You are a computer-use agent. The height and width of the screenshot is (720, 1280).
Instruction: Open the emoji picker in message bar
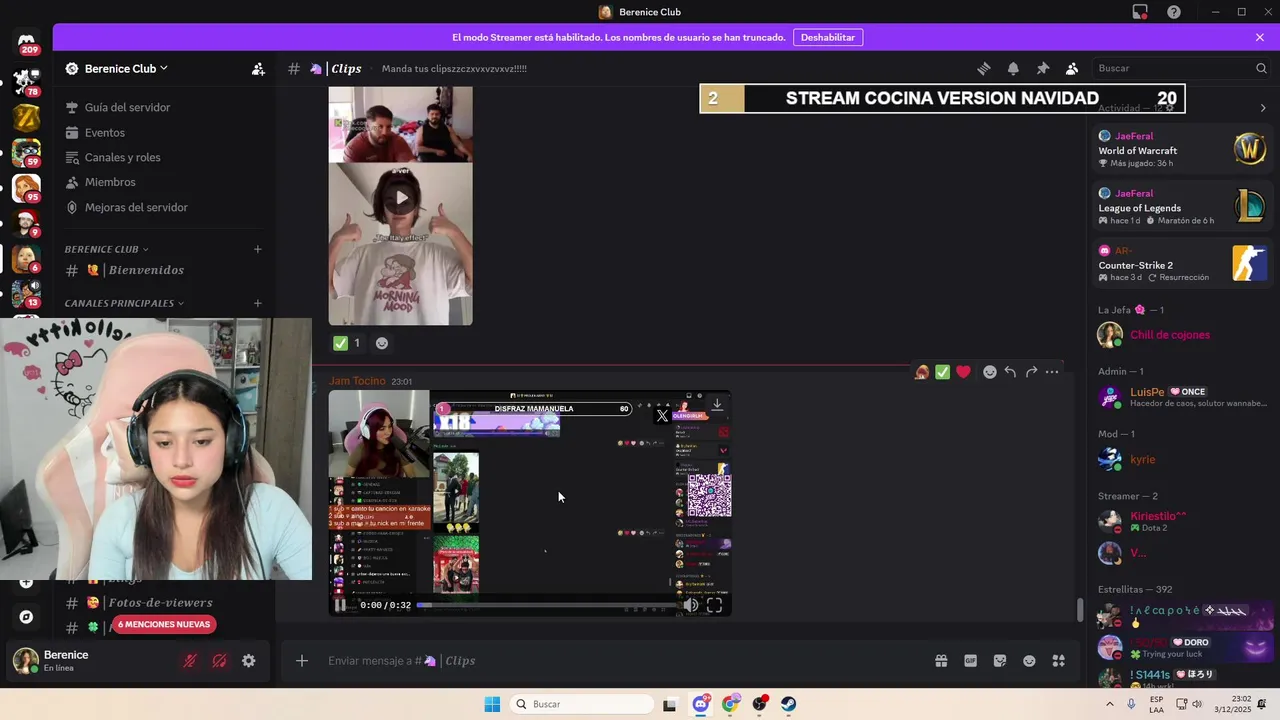[1029, 661]
